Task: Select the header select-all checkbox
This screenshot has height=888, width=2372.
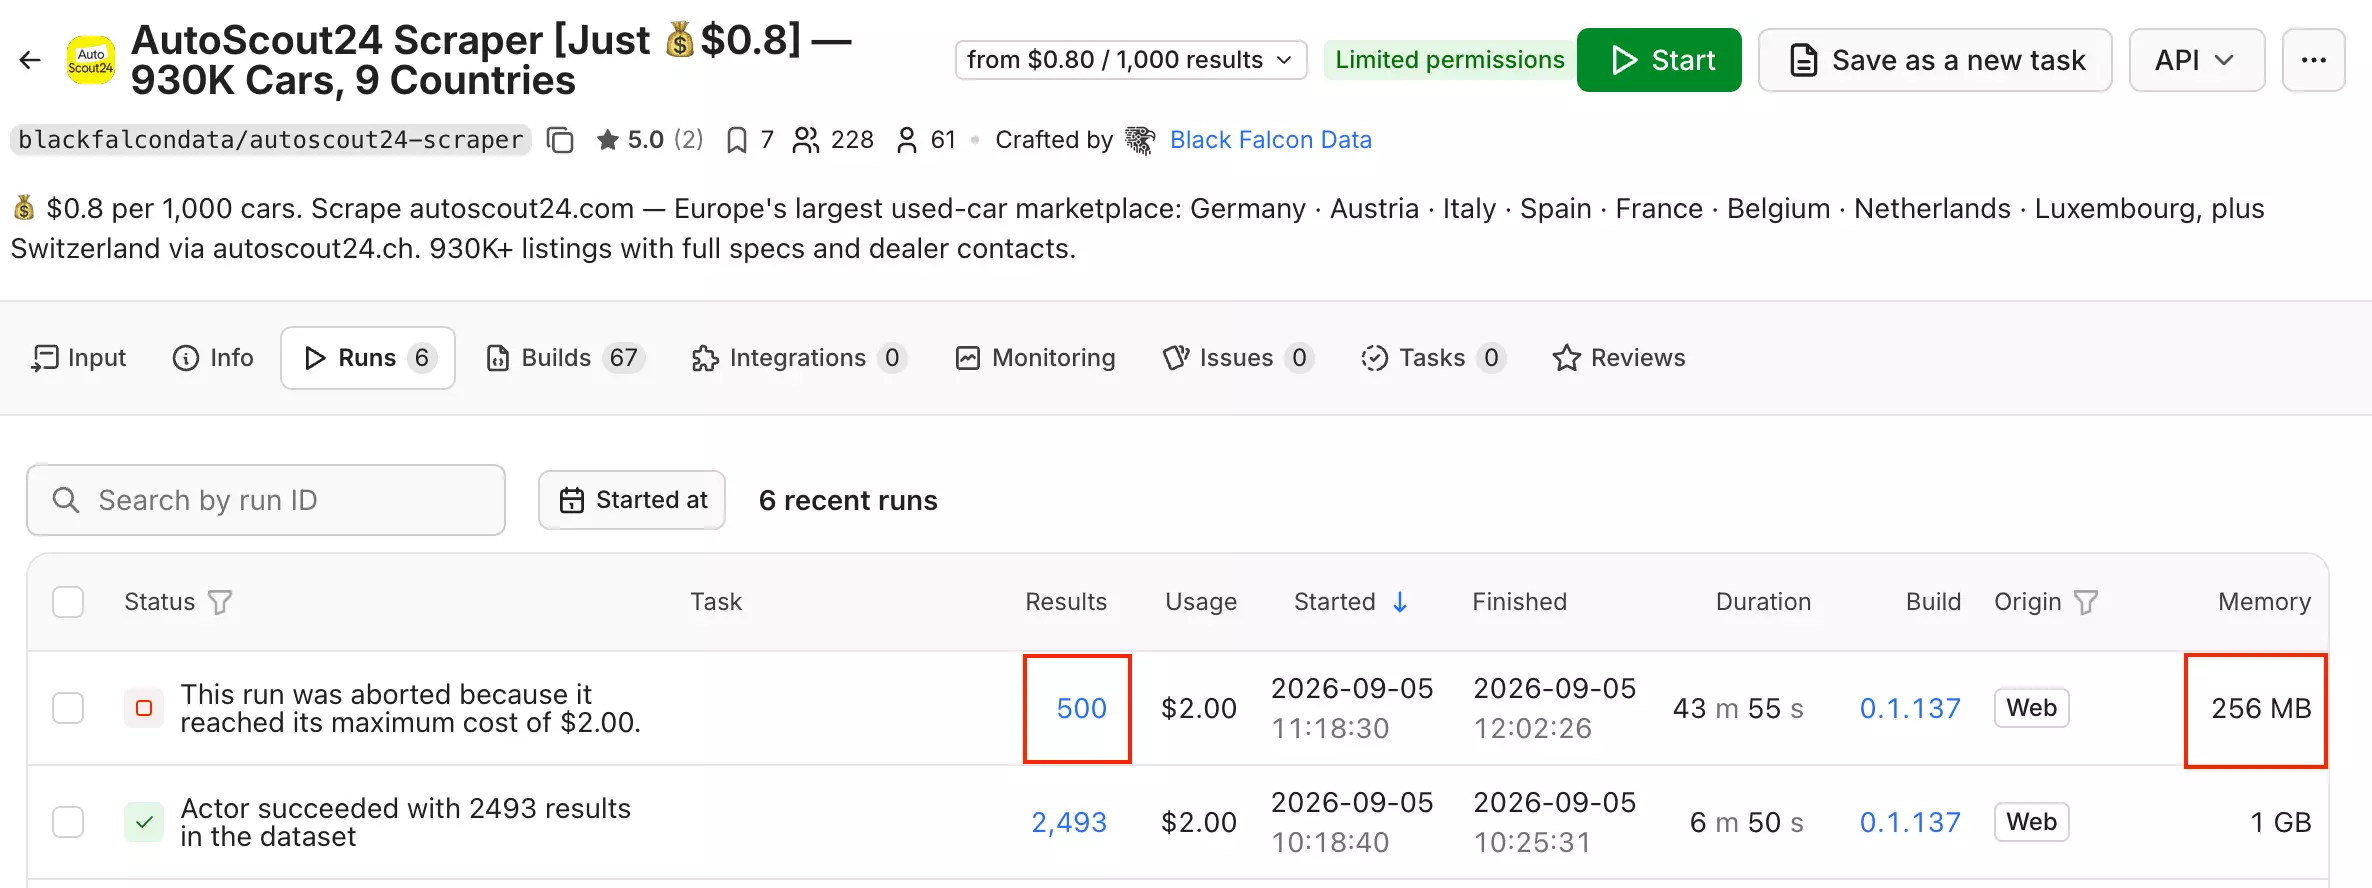Action: pyautogui.click(x=68, y=602)
